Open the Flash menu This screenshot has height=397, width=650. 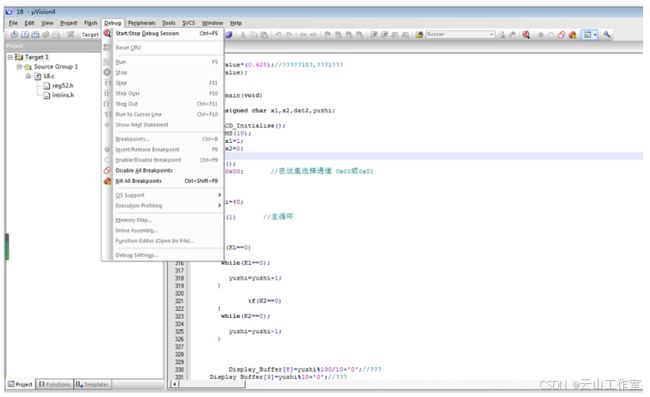pos(90,23)
